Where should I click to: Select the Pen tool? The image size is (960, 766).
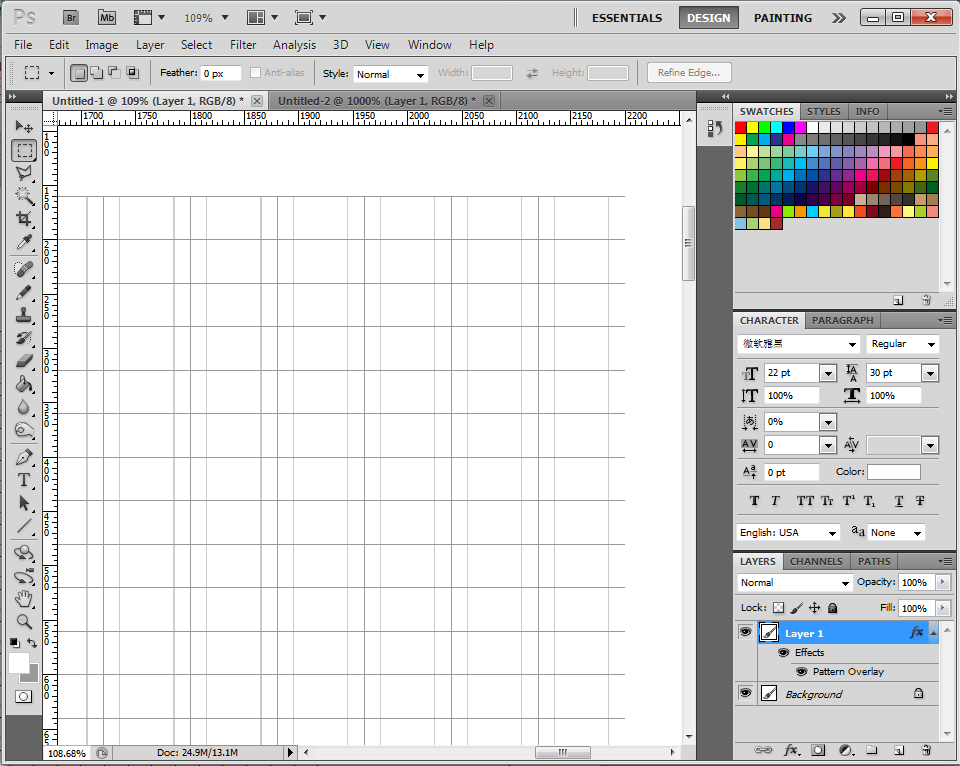24,457
